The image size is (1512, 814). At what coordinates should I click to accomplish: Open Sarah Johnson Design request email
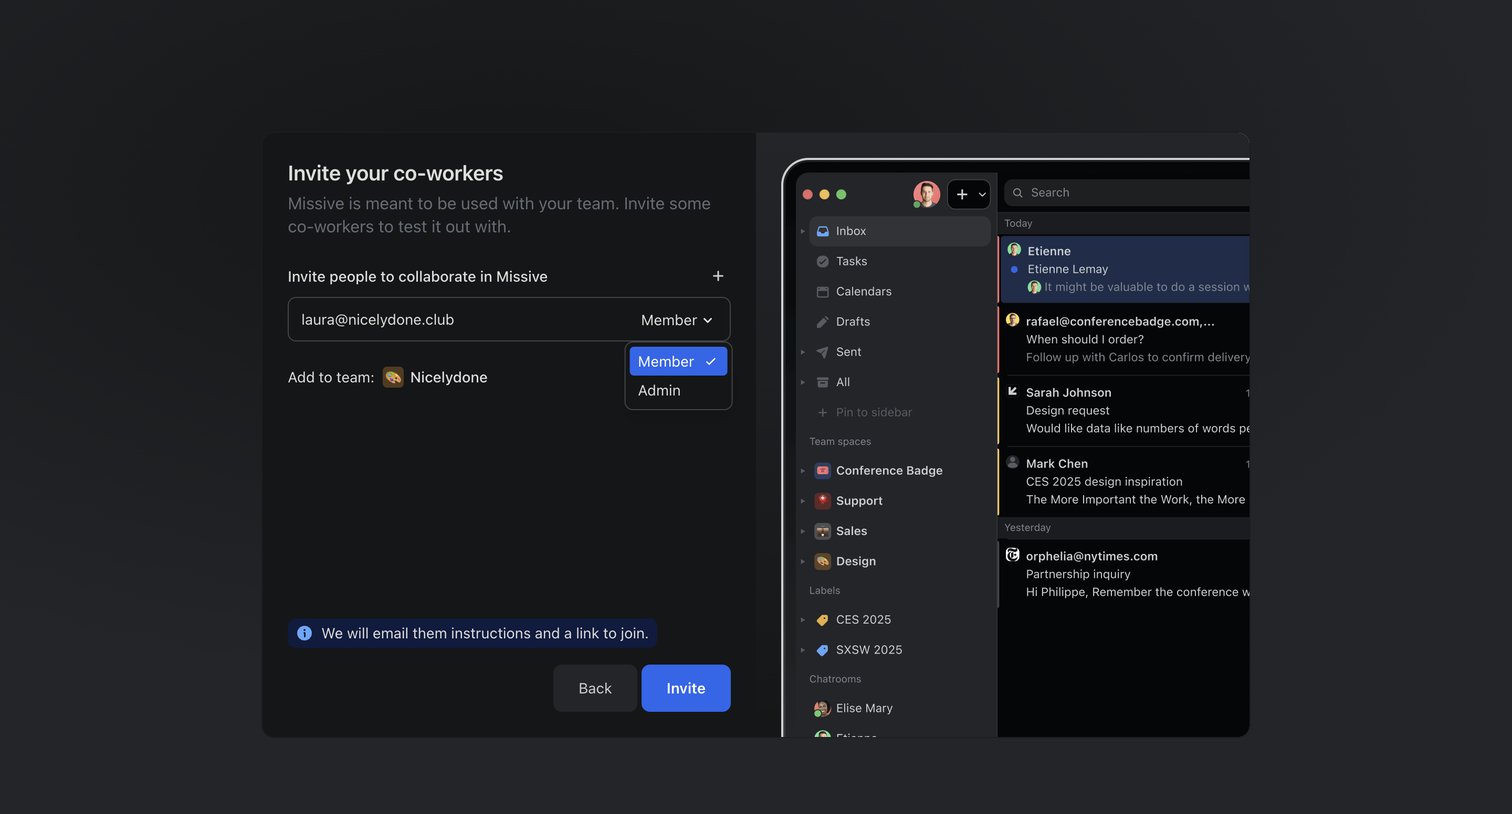tap(1125, 410)
